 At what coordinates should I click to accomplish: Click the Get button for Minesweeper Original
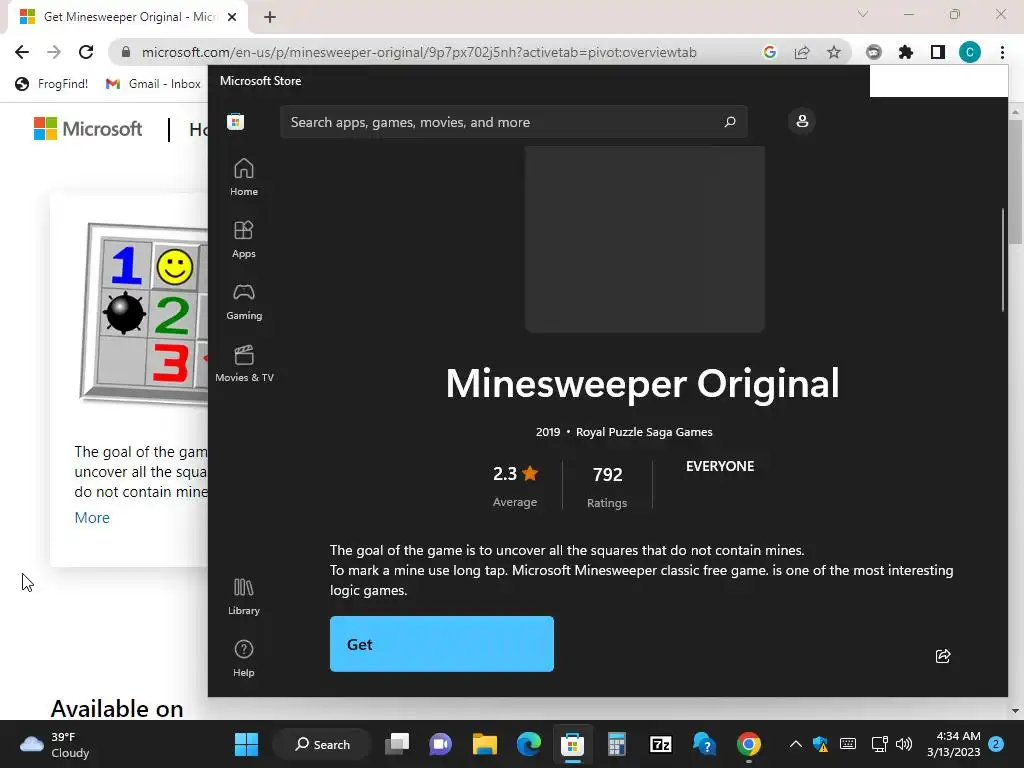[441, 644]
